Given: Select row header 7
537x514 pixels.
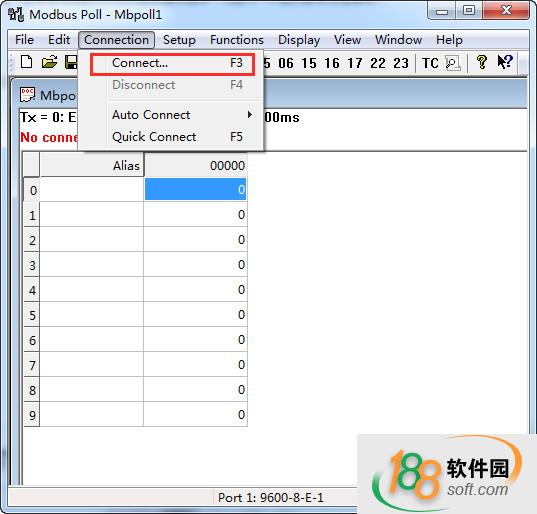Looking at the screenshot, I should (32, 365).
